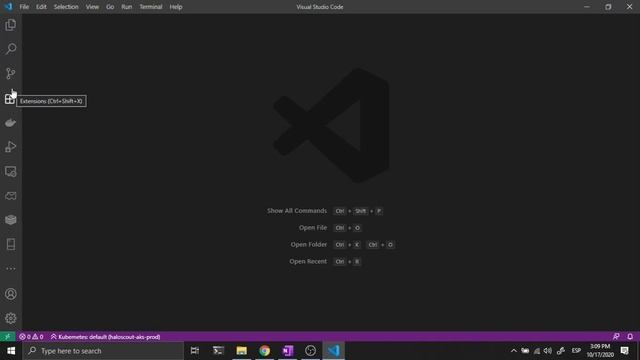This screenshot has height=360, width=640.
Task: Open the terminal app on the taskbar
Action: (x=218, y=351)
